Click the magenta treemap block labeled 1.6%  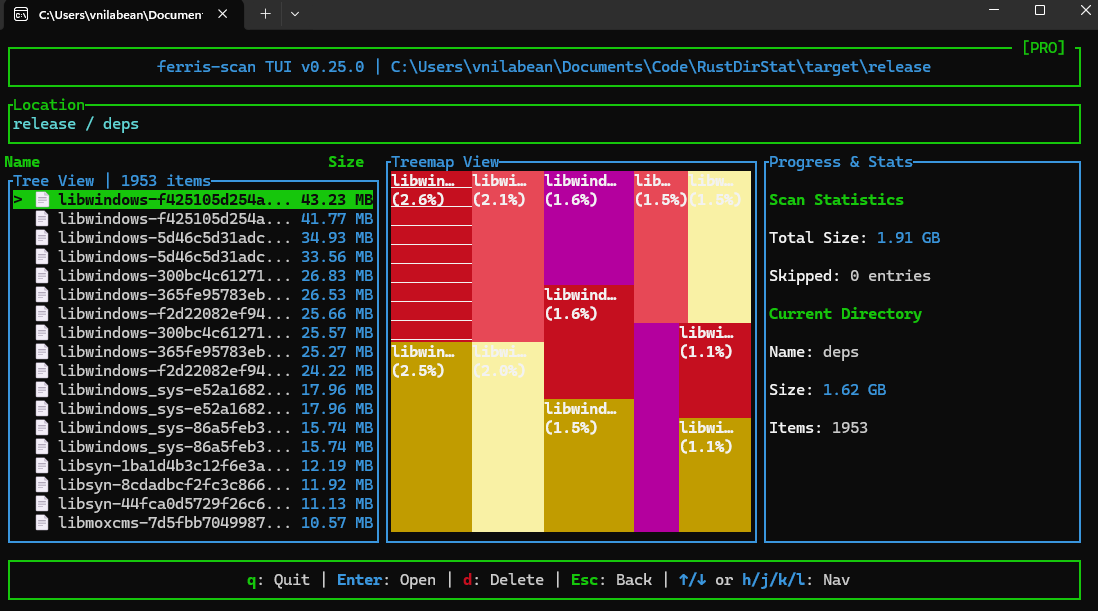click(x=589, y=228)
